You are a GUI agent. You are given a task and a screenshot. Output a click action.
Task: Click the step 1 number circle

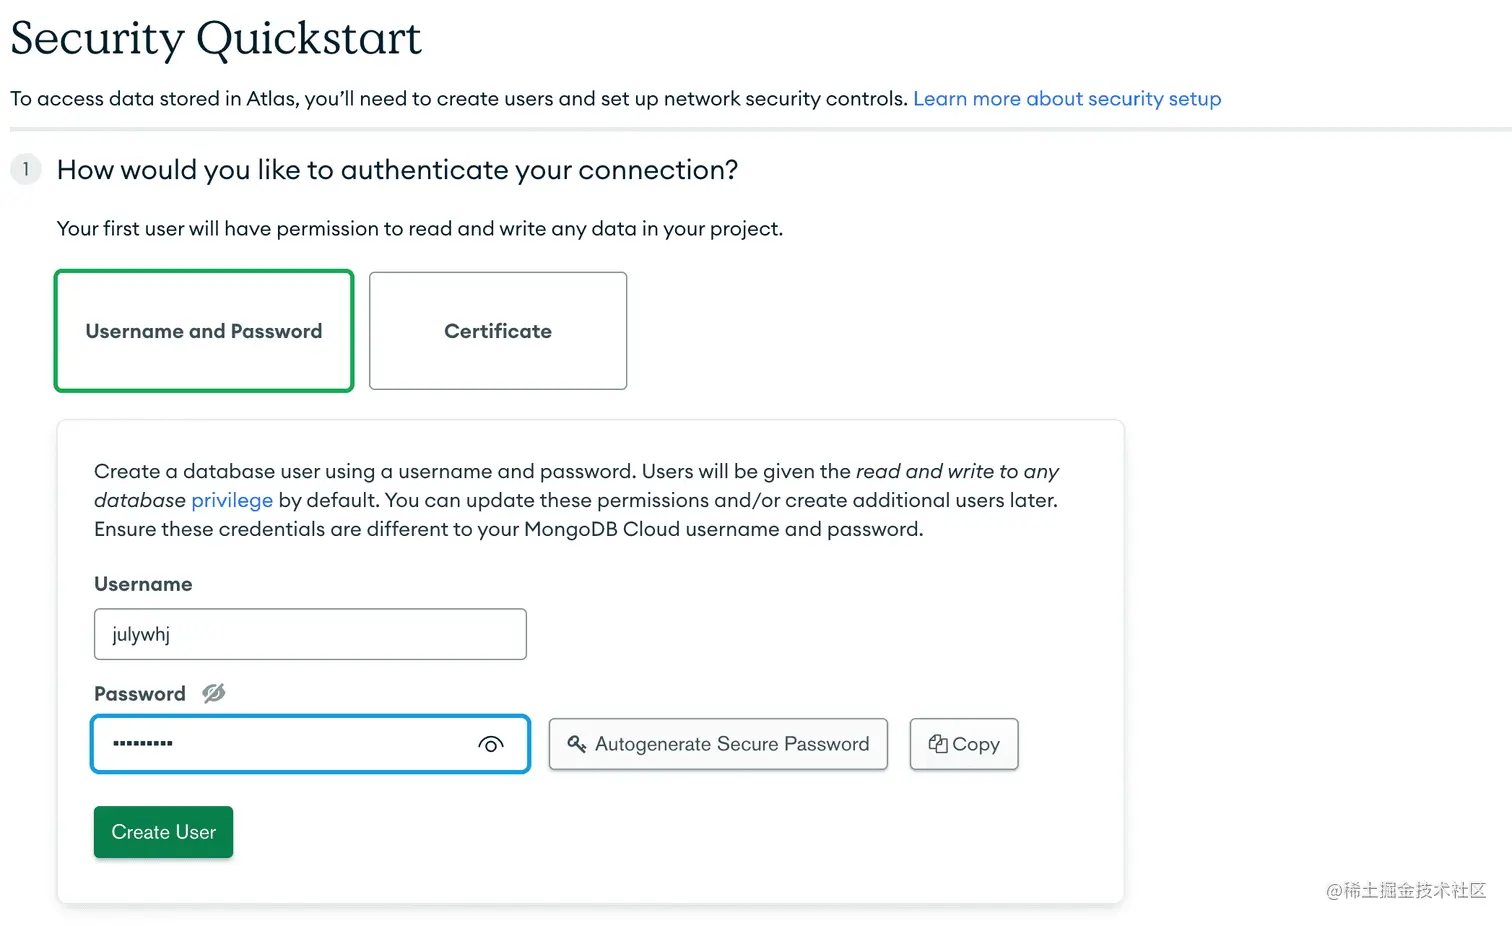26,169
